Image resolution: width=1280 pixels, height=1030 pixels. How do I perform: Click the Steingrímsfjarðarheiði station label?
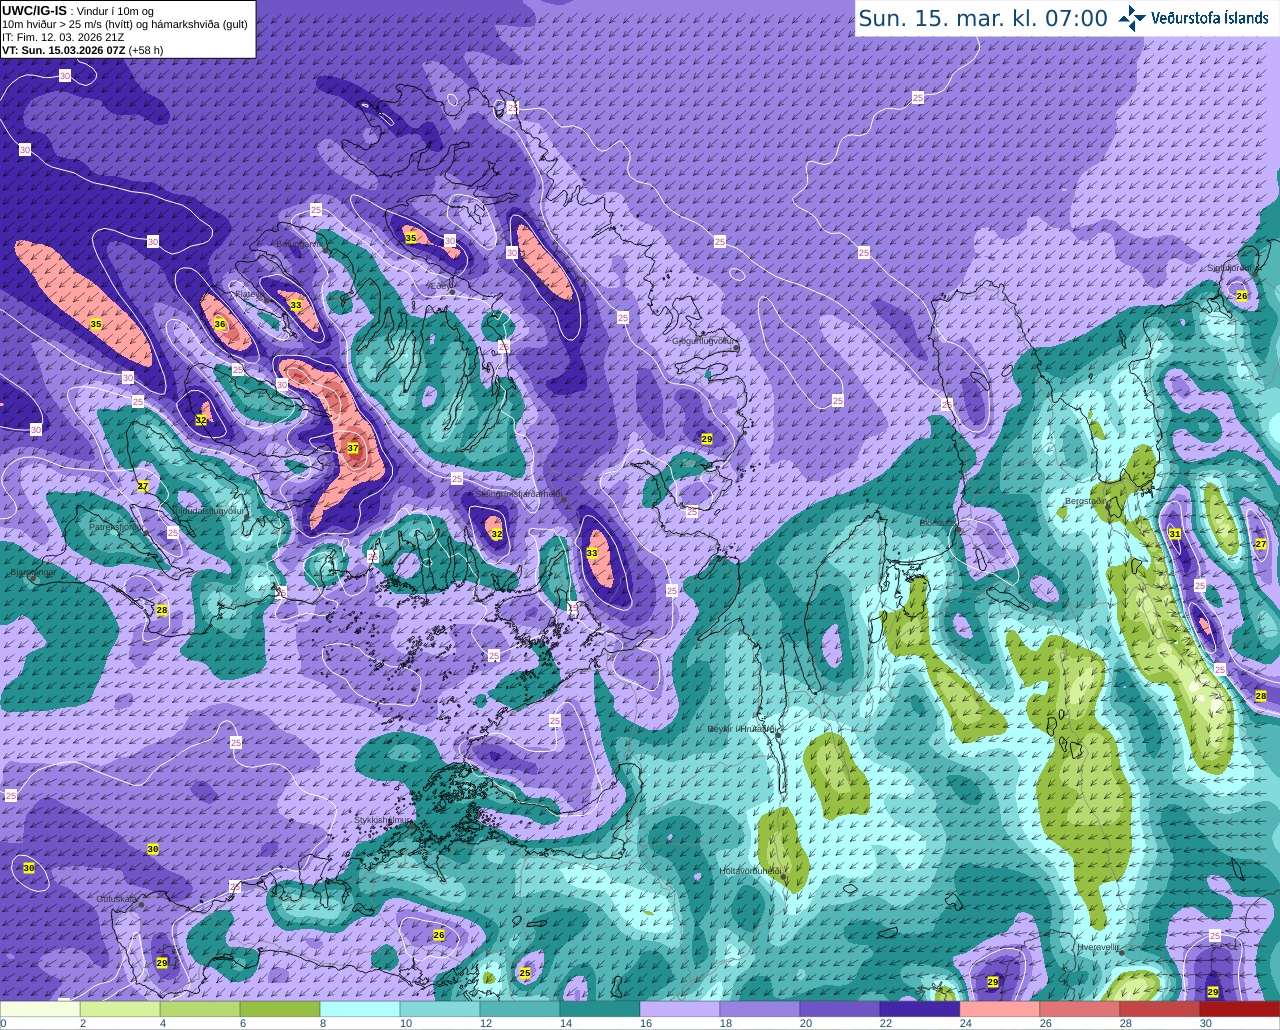pos(519,494)
